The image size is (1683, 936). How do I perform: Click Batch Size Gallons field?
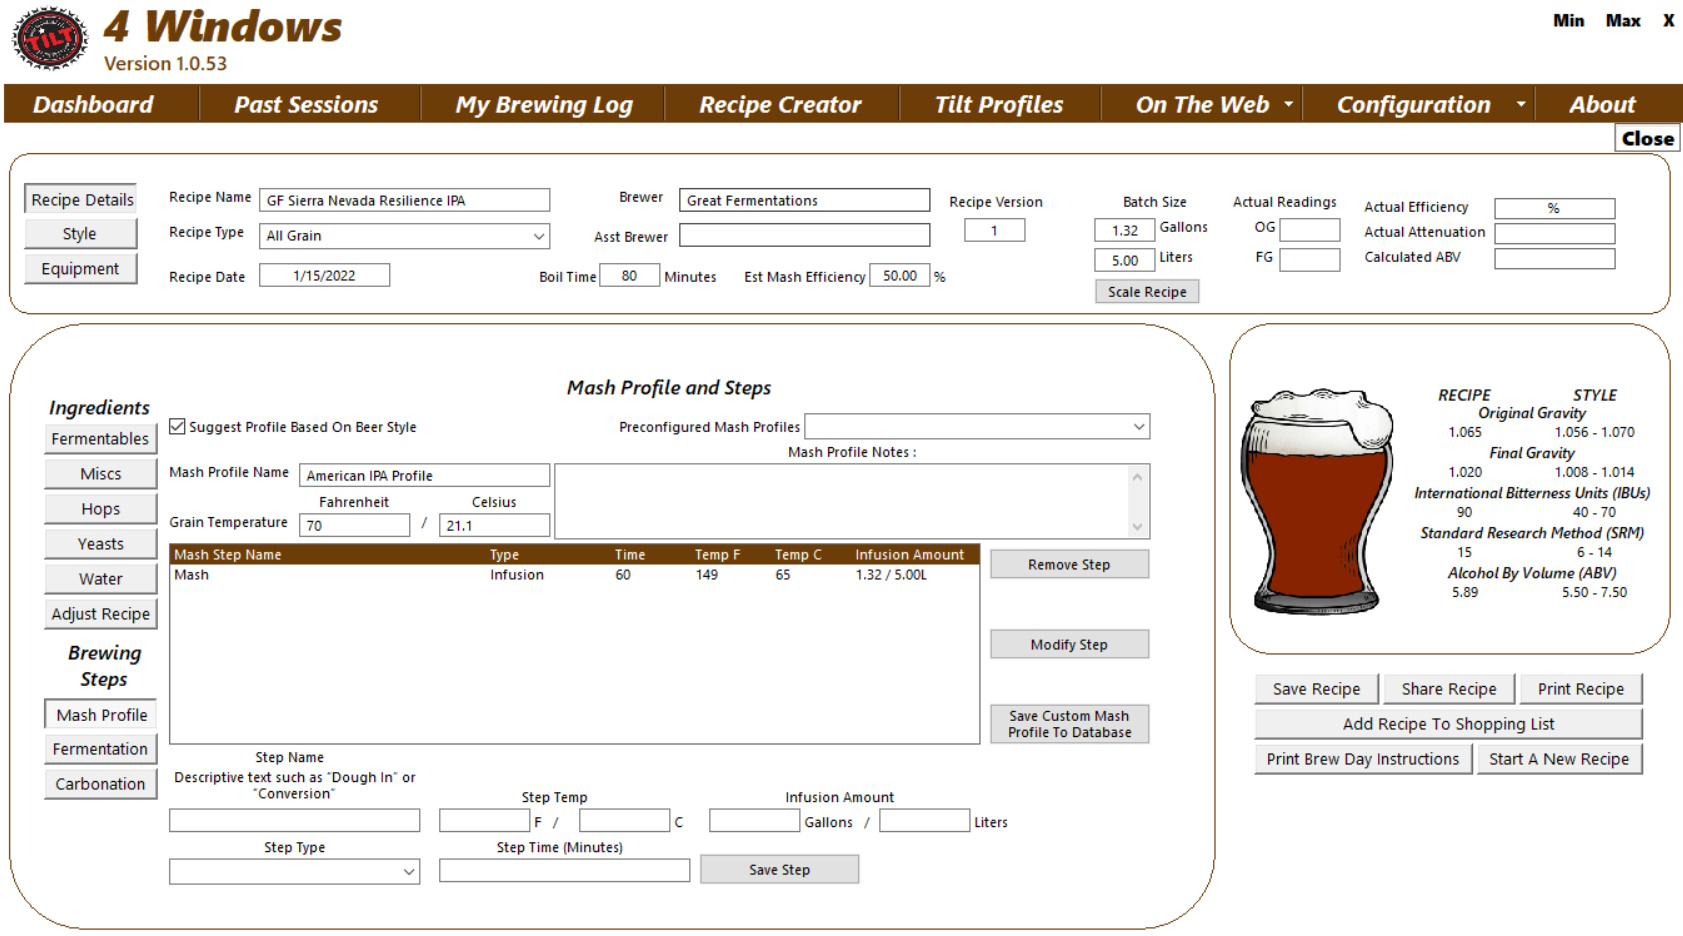pyautogui.click(x=1124, y=231)
